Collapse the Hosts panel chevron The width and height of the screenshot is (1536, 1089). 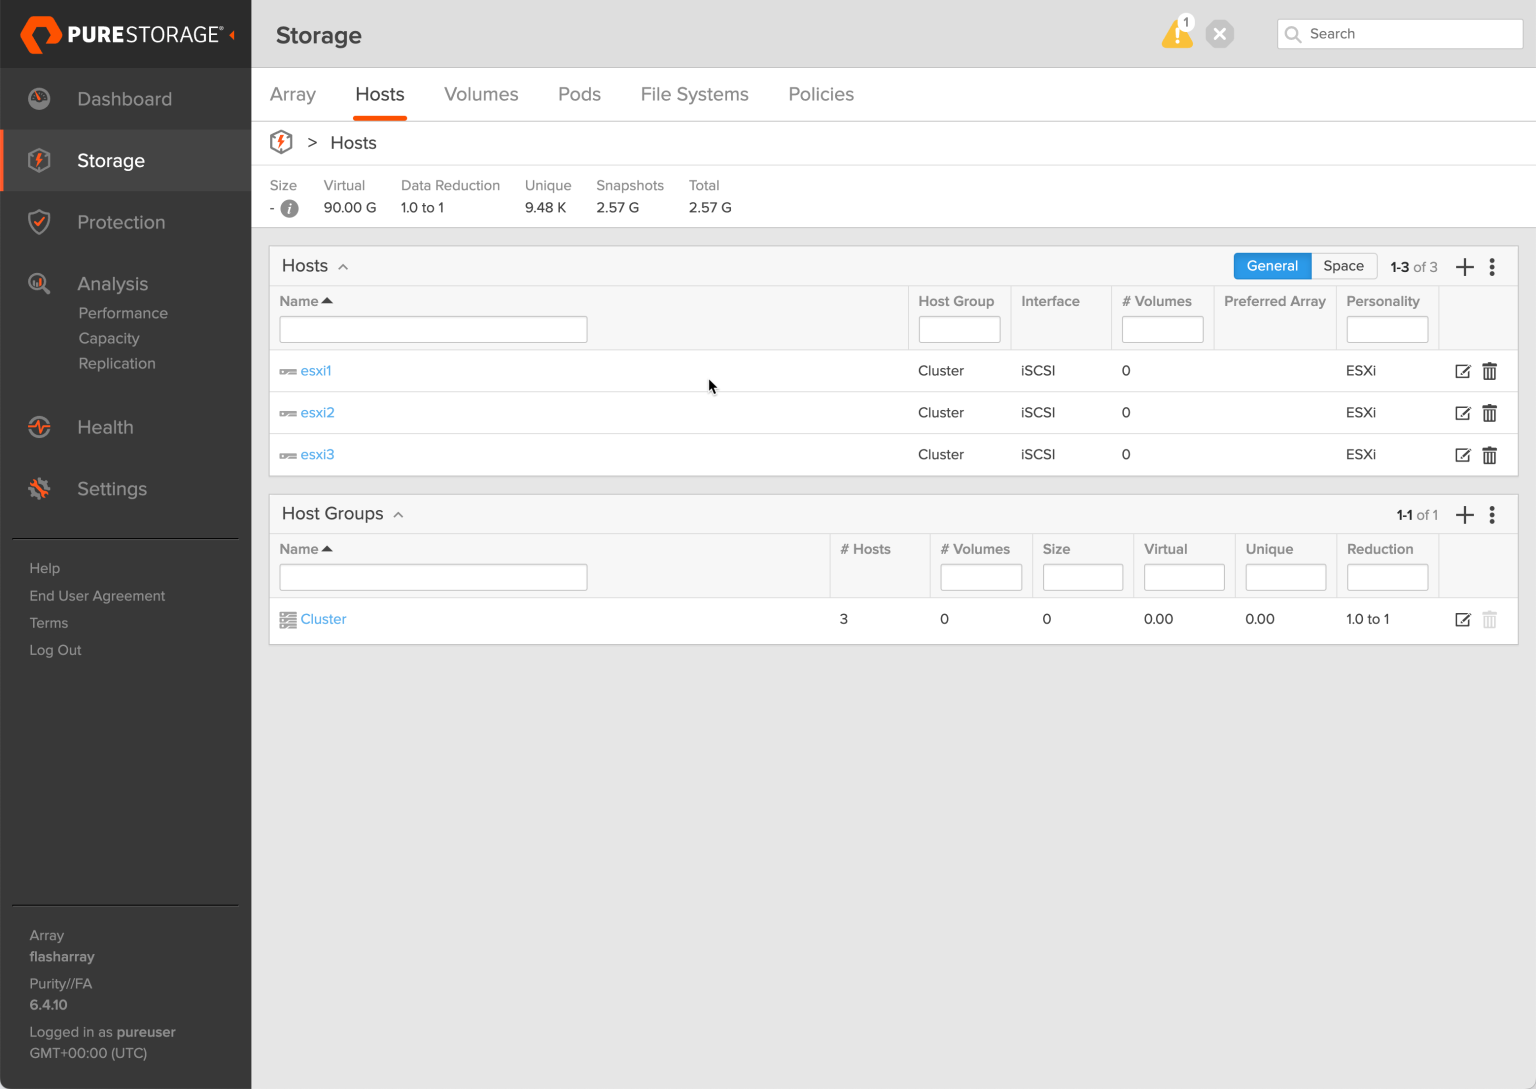[x=343, y=267]
